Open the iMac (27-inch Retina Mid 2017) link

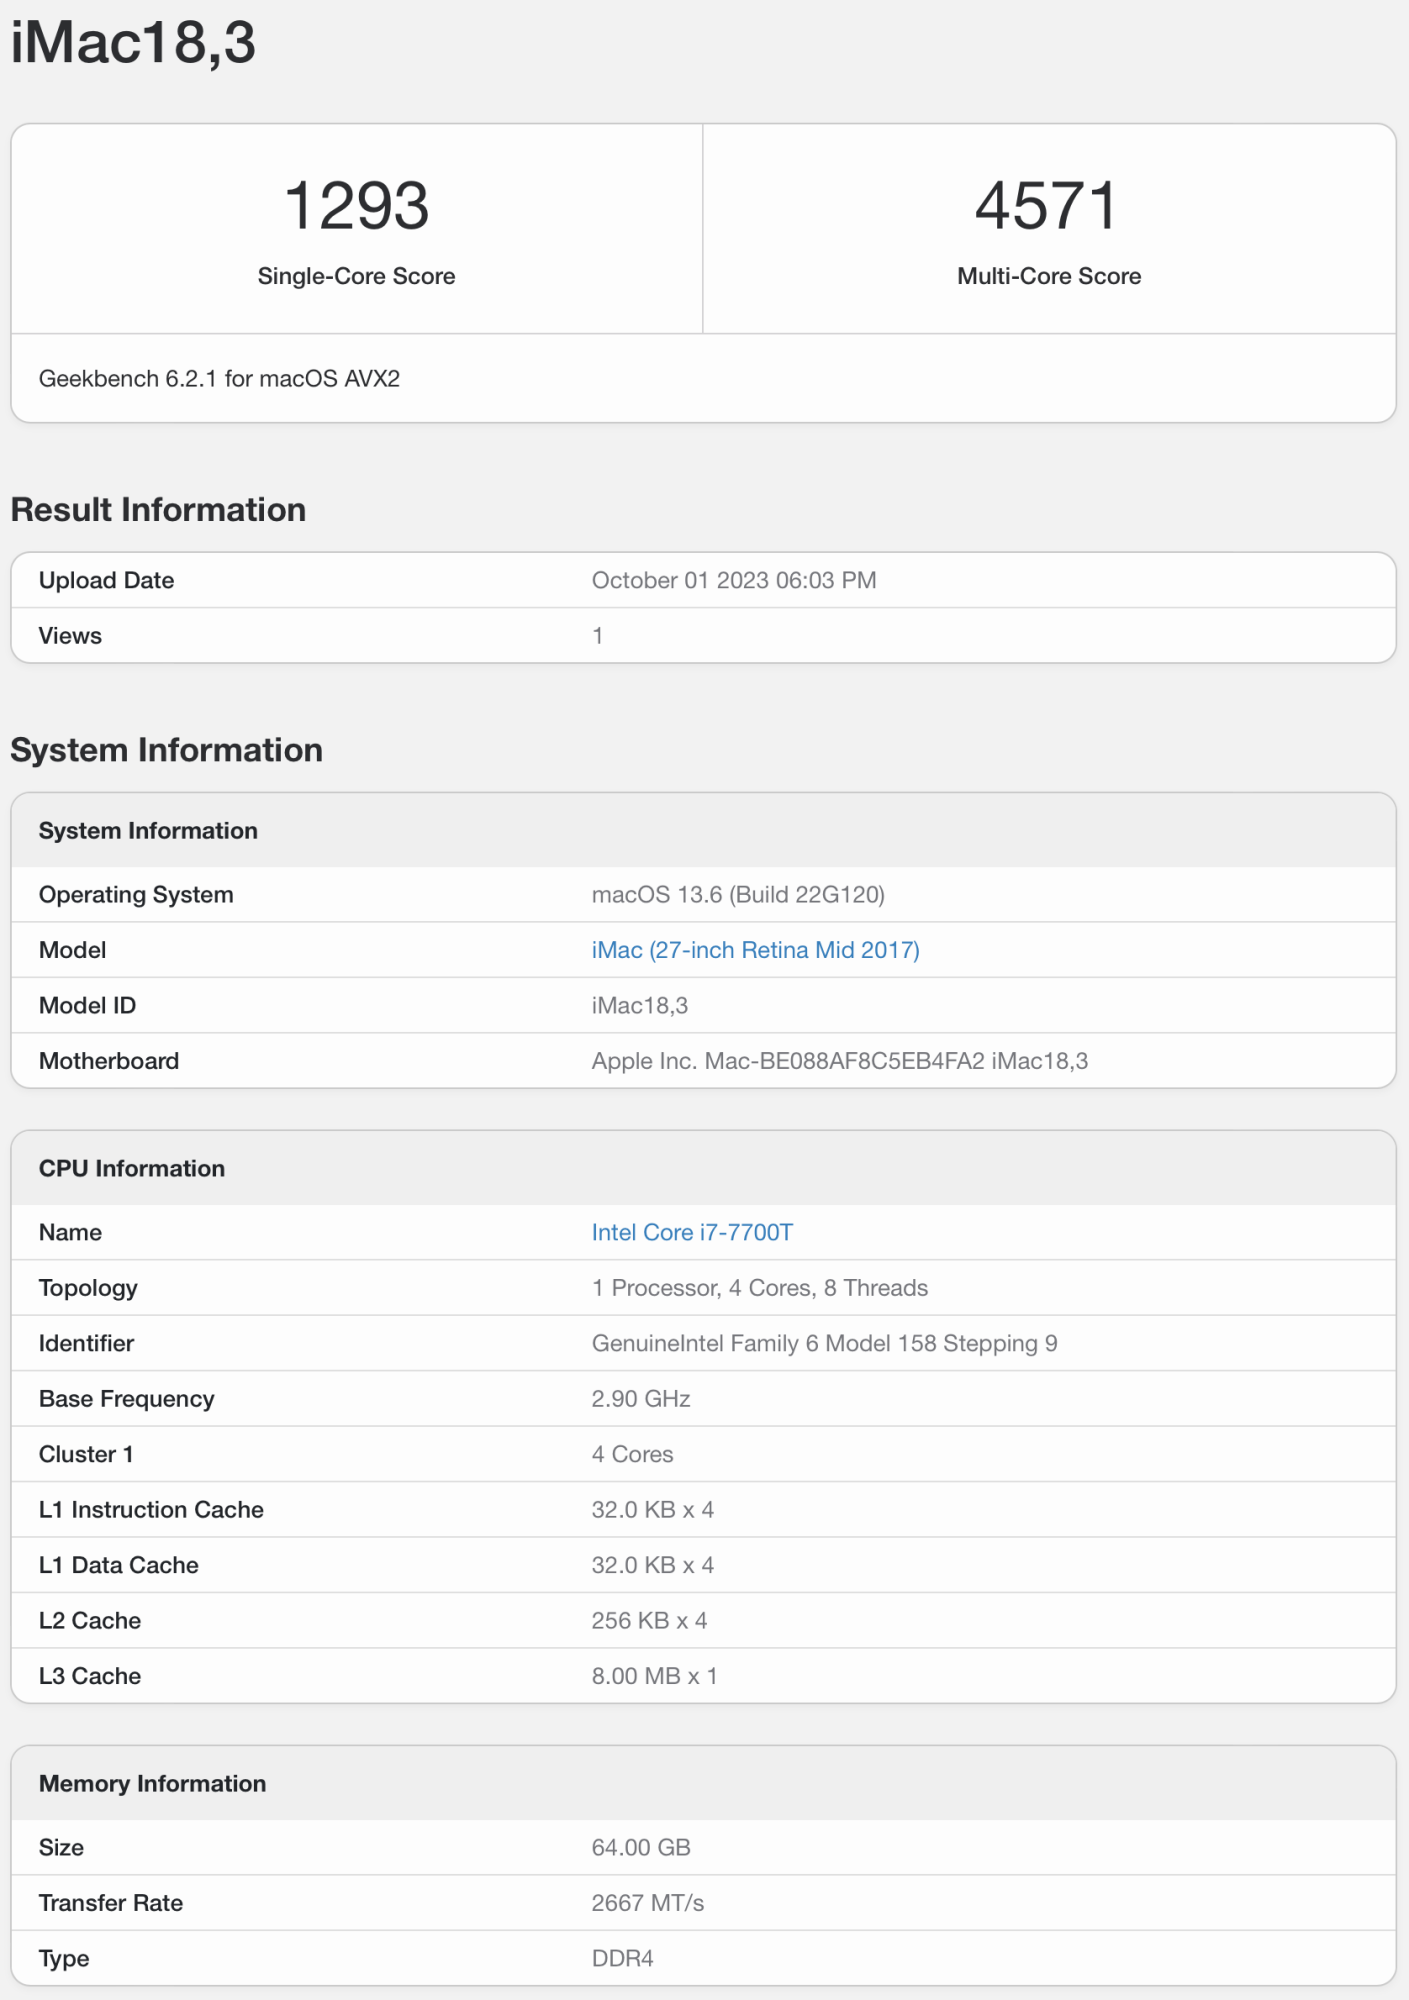pos(755,950)
